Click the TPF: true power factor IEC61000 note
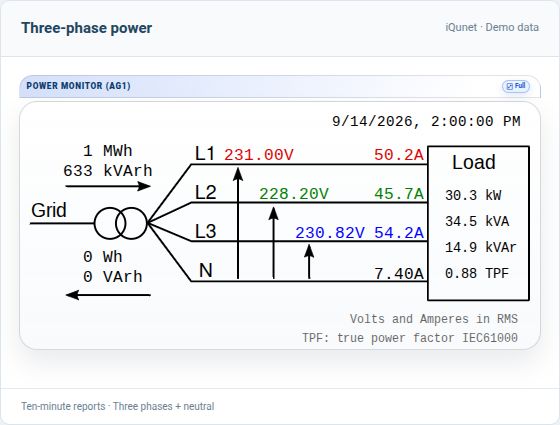Image resolution: width=560 pixels, height=425 pixels. pyautogui.click(x=410, y=338)
